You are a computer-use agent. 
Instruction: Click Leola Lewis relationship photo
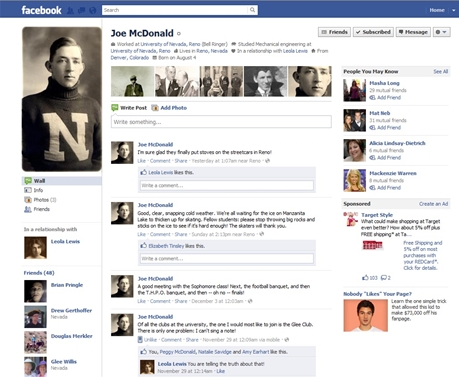coord(35,248)
